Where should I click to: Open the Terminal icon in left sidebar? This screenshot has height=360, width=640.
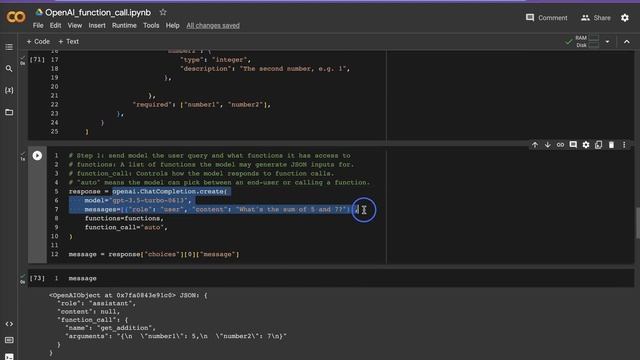[x=9, y=356]
